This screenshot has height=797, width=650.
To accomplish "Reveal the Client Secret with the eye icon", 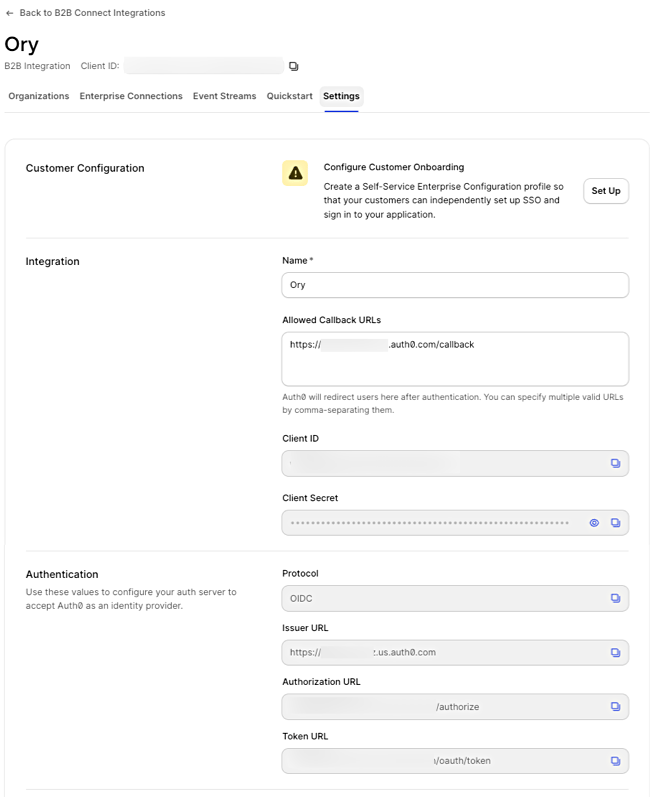I will click(x=594, y=523).
